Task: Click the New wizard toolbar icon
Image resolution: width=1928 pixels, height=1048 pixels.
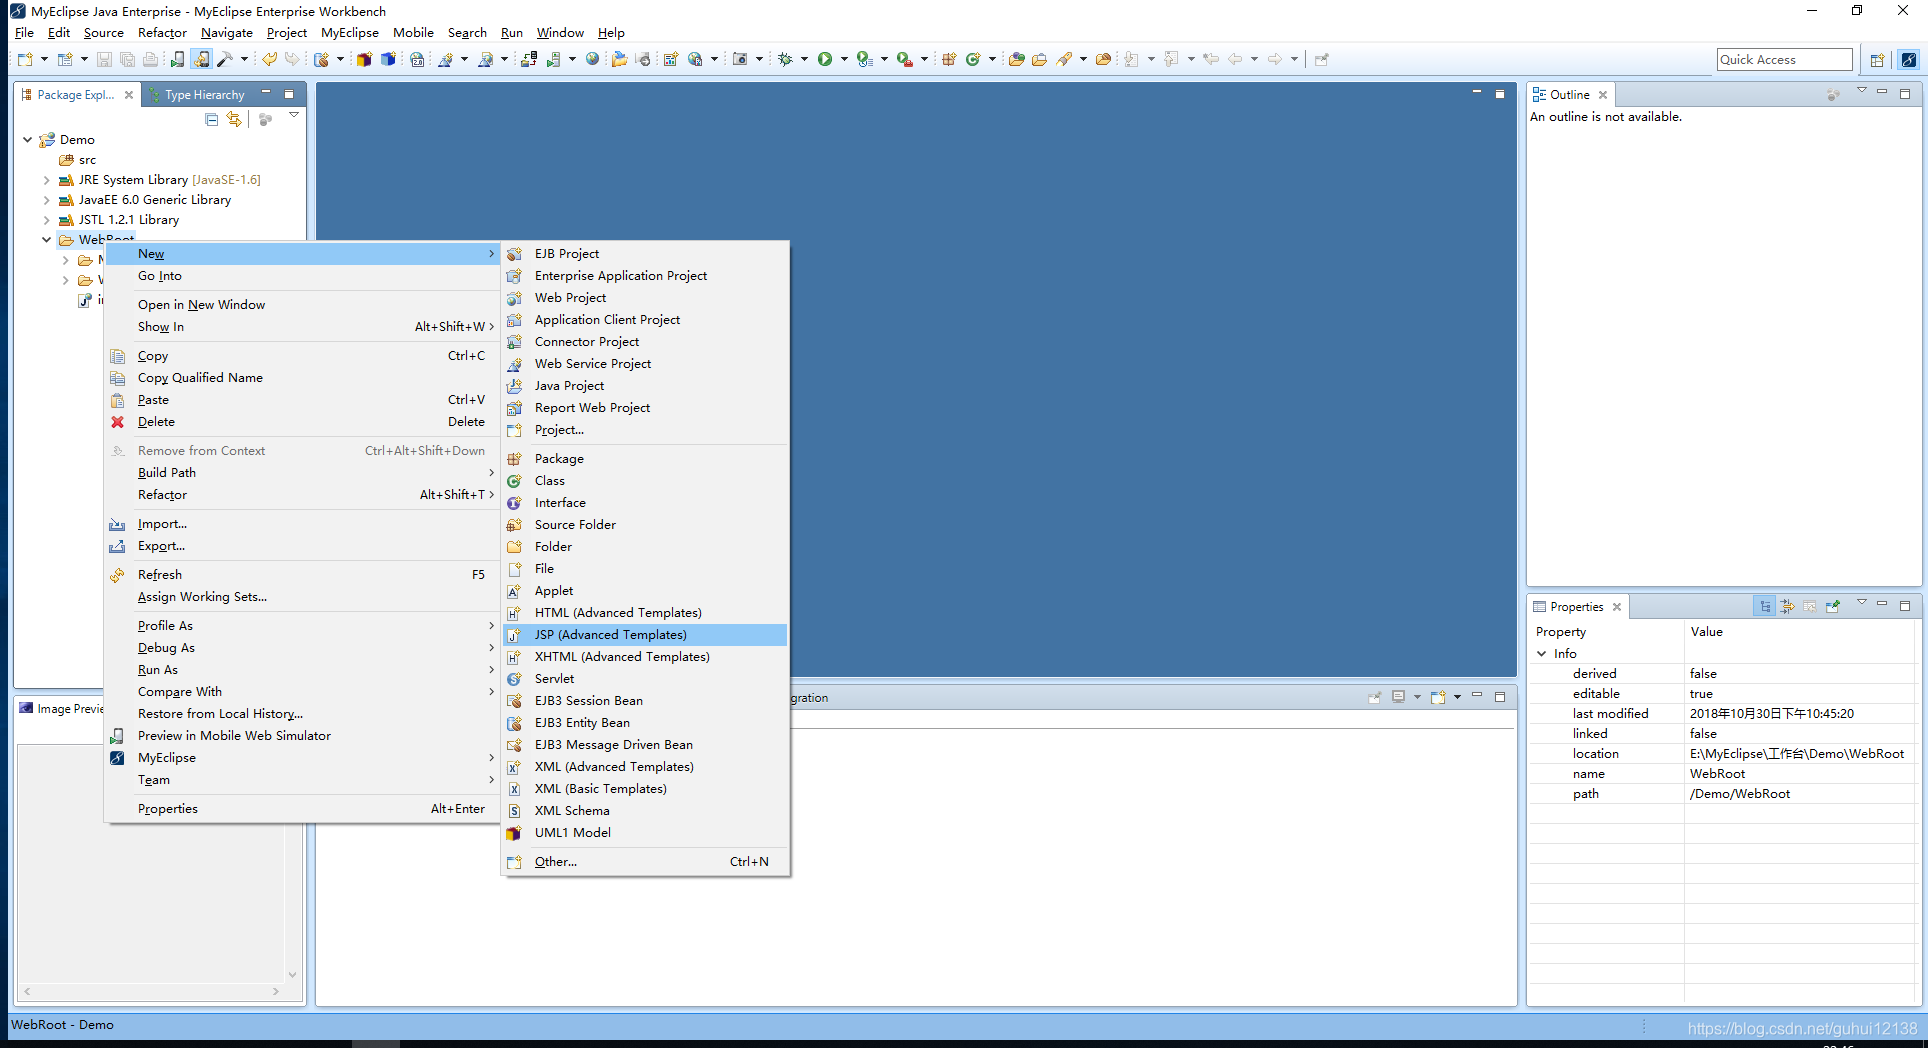Action: tap(25, 60)
